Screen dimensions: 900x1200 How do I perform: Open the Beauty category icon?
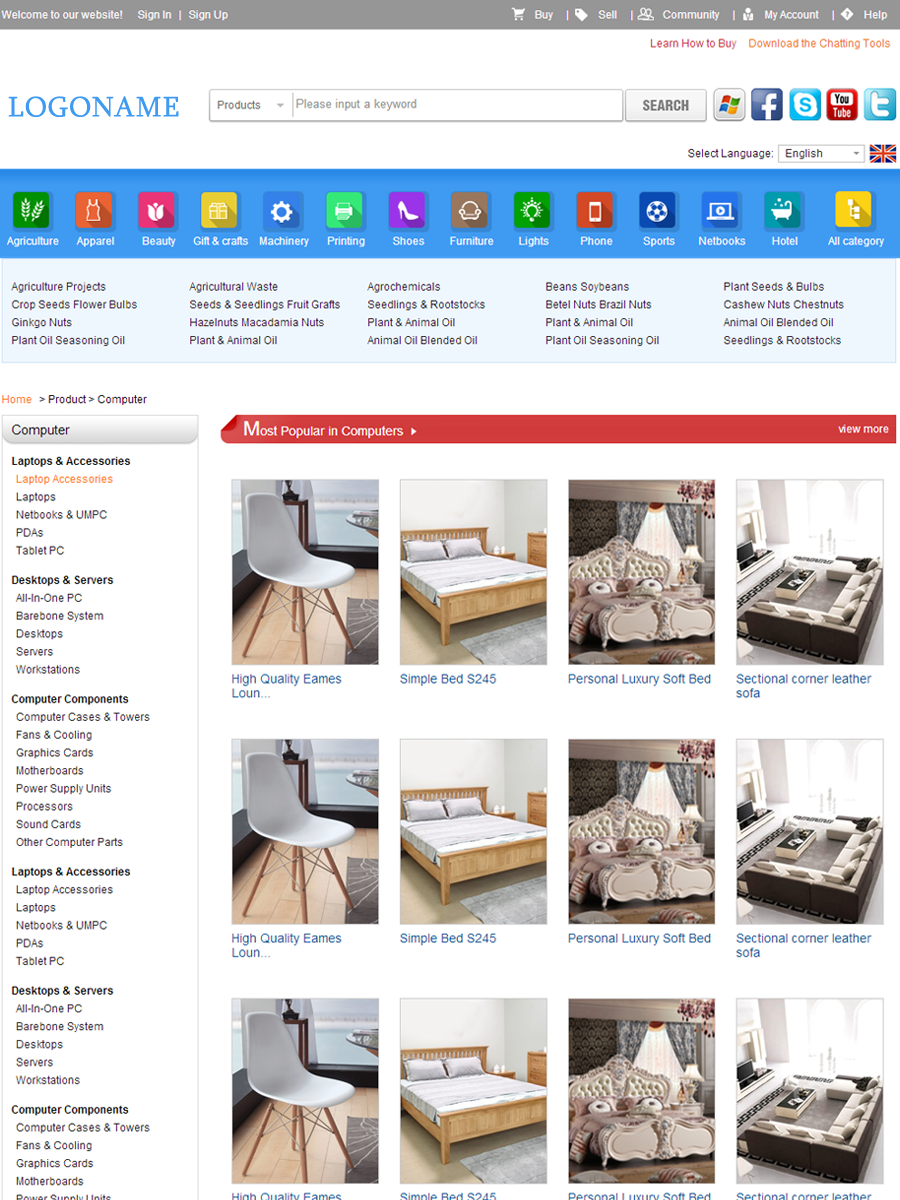point(157,210)
